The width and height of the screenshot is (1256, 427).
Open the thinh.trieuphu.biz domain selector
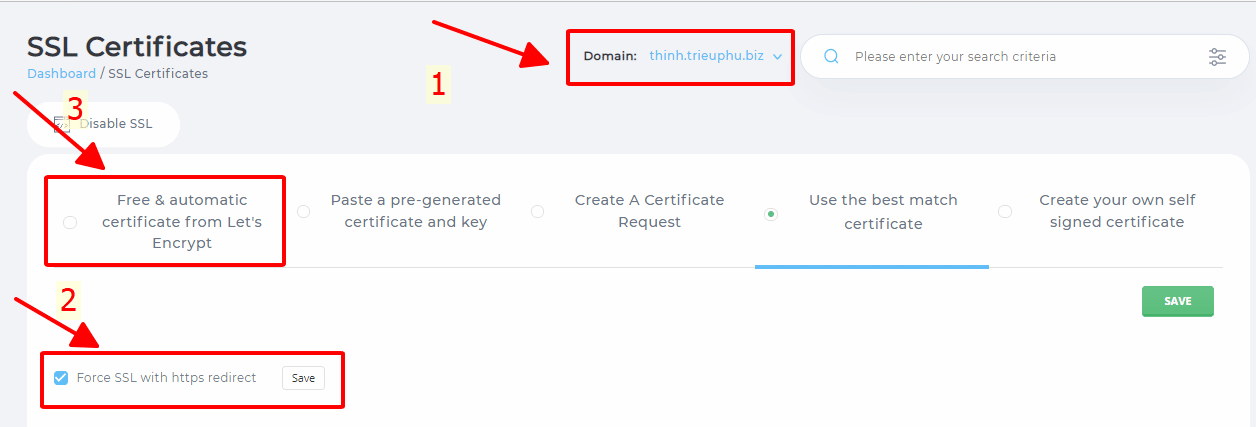(x=706, y=56)
